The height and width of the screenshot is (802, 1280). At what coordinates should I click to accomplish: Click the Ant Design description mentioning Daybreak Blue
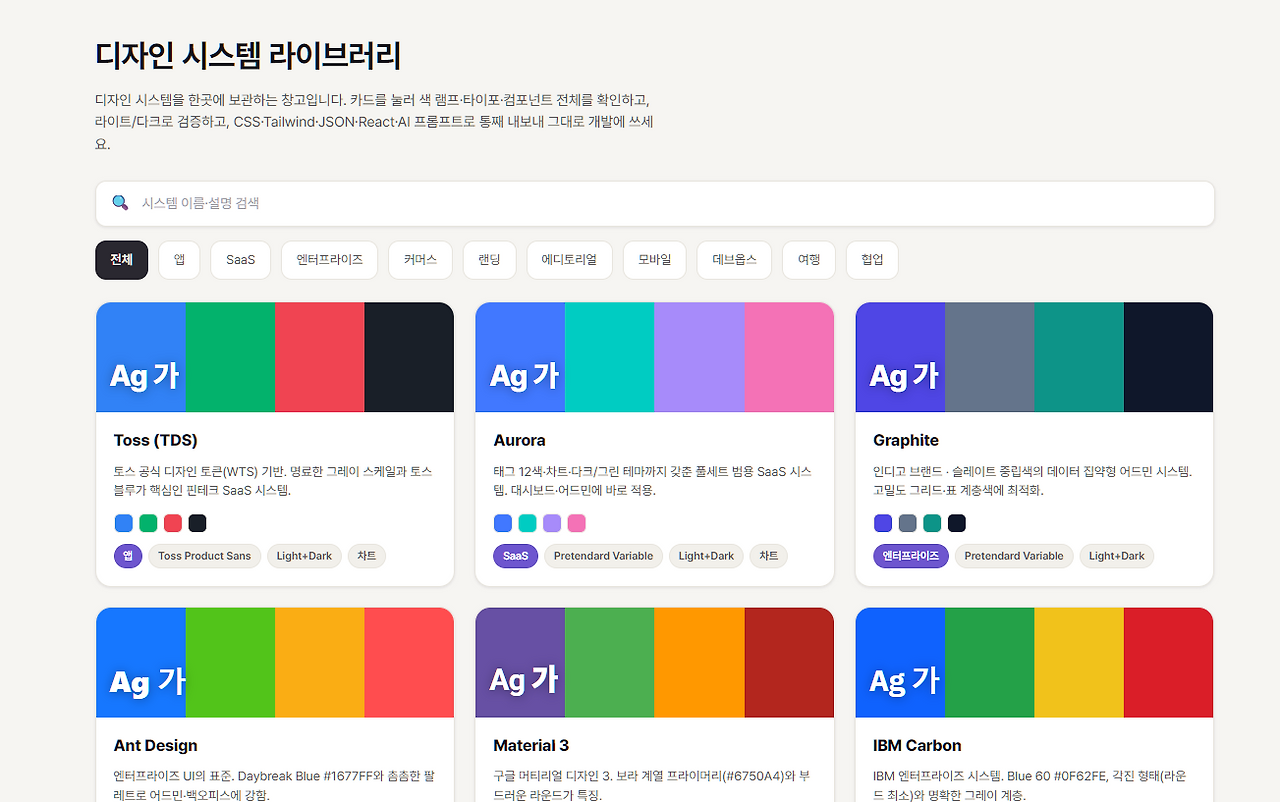coord(274,785)
